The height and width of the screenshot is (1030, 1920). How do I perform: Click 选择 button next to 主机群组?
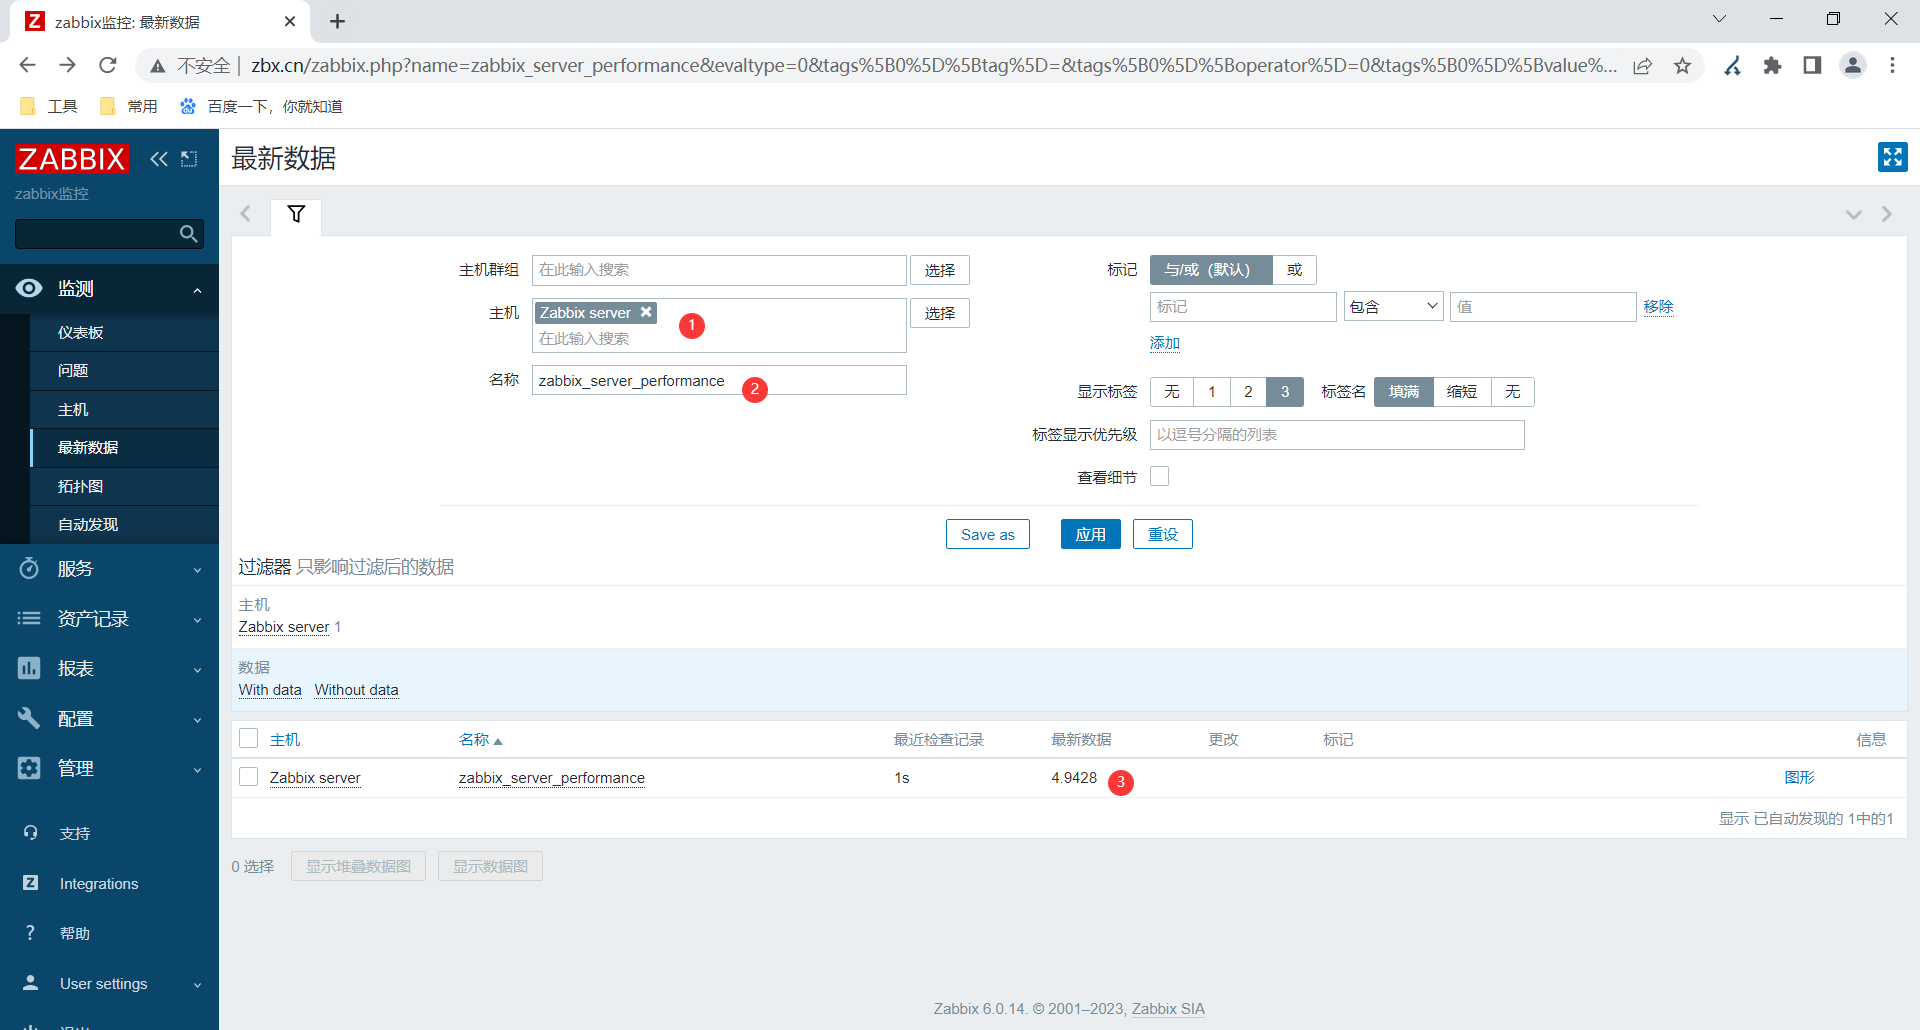940,270
